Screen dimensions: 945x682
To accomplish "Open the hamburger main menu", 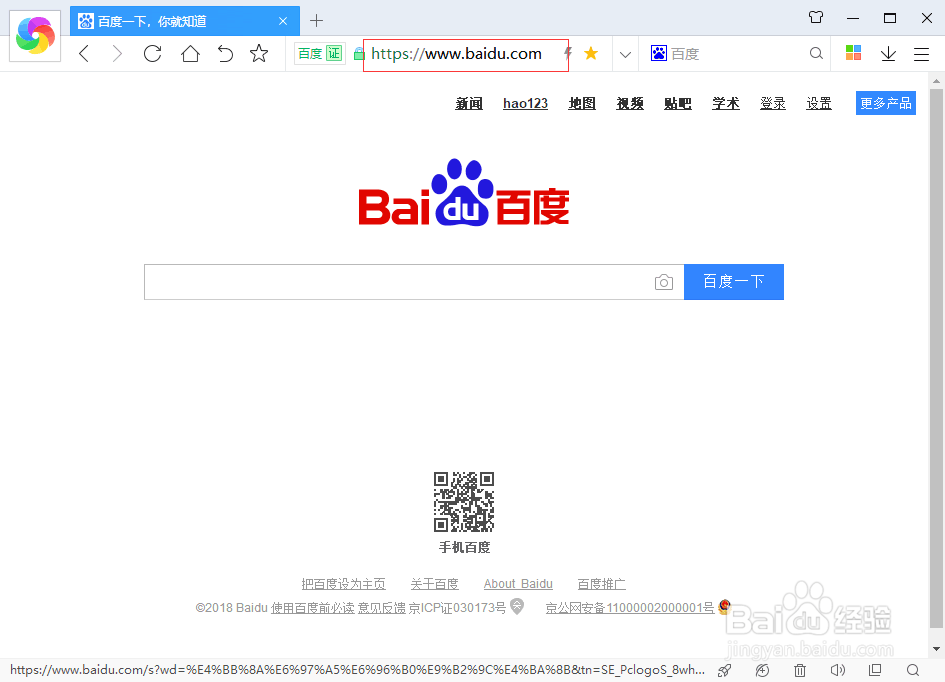I will (921, 54).
